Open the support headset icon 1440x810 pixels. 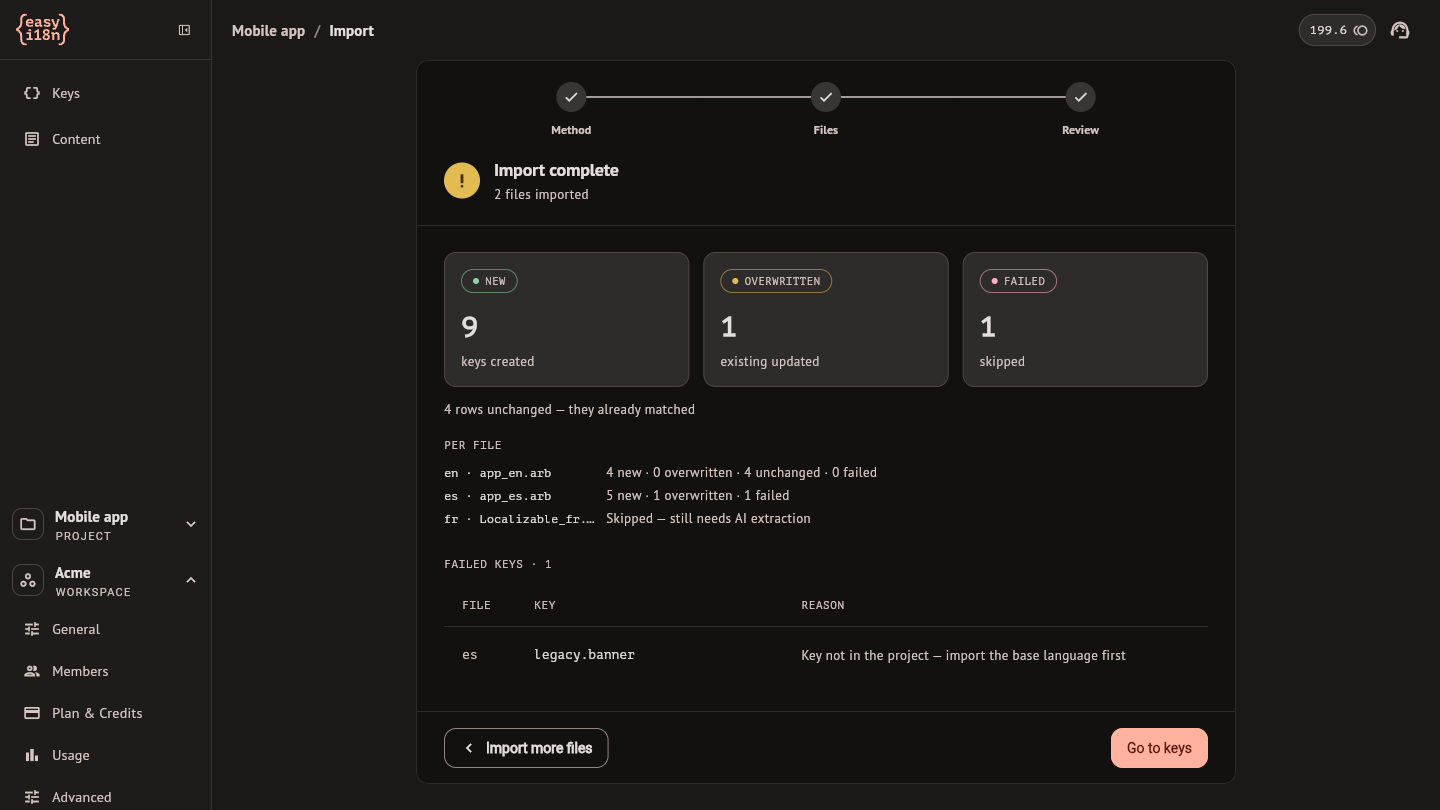tap(1400, 30)
